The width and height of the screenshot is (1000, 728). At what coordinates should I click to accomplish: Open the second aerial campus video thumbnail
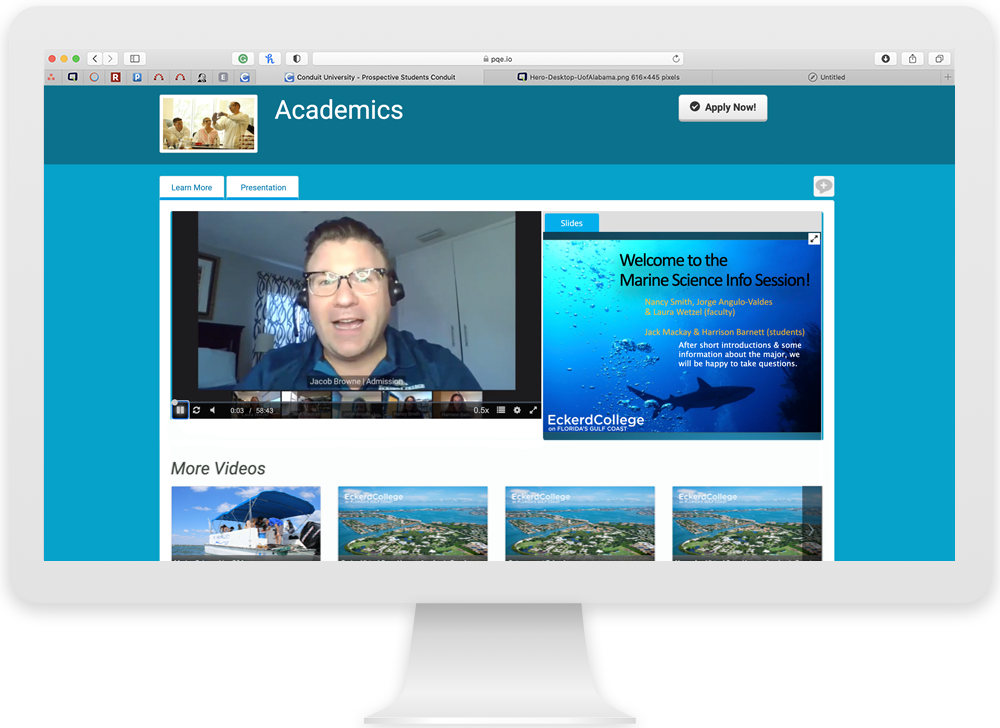(x=580, y=523)
